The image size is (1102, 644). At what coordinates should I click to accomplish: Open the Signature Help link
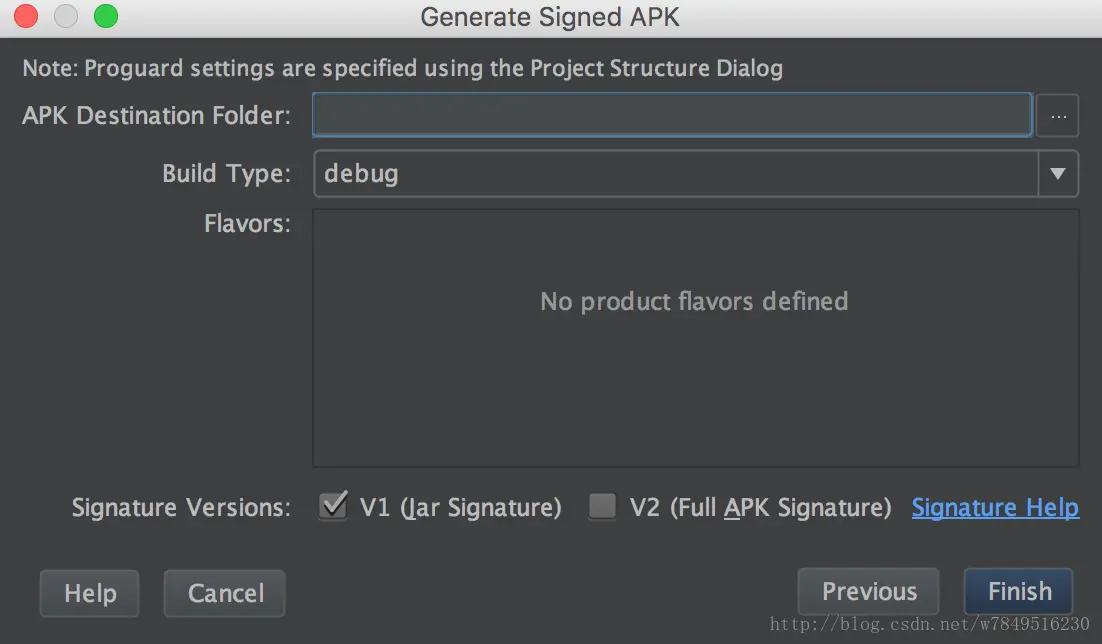tap(995, 508)
